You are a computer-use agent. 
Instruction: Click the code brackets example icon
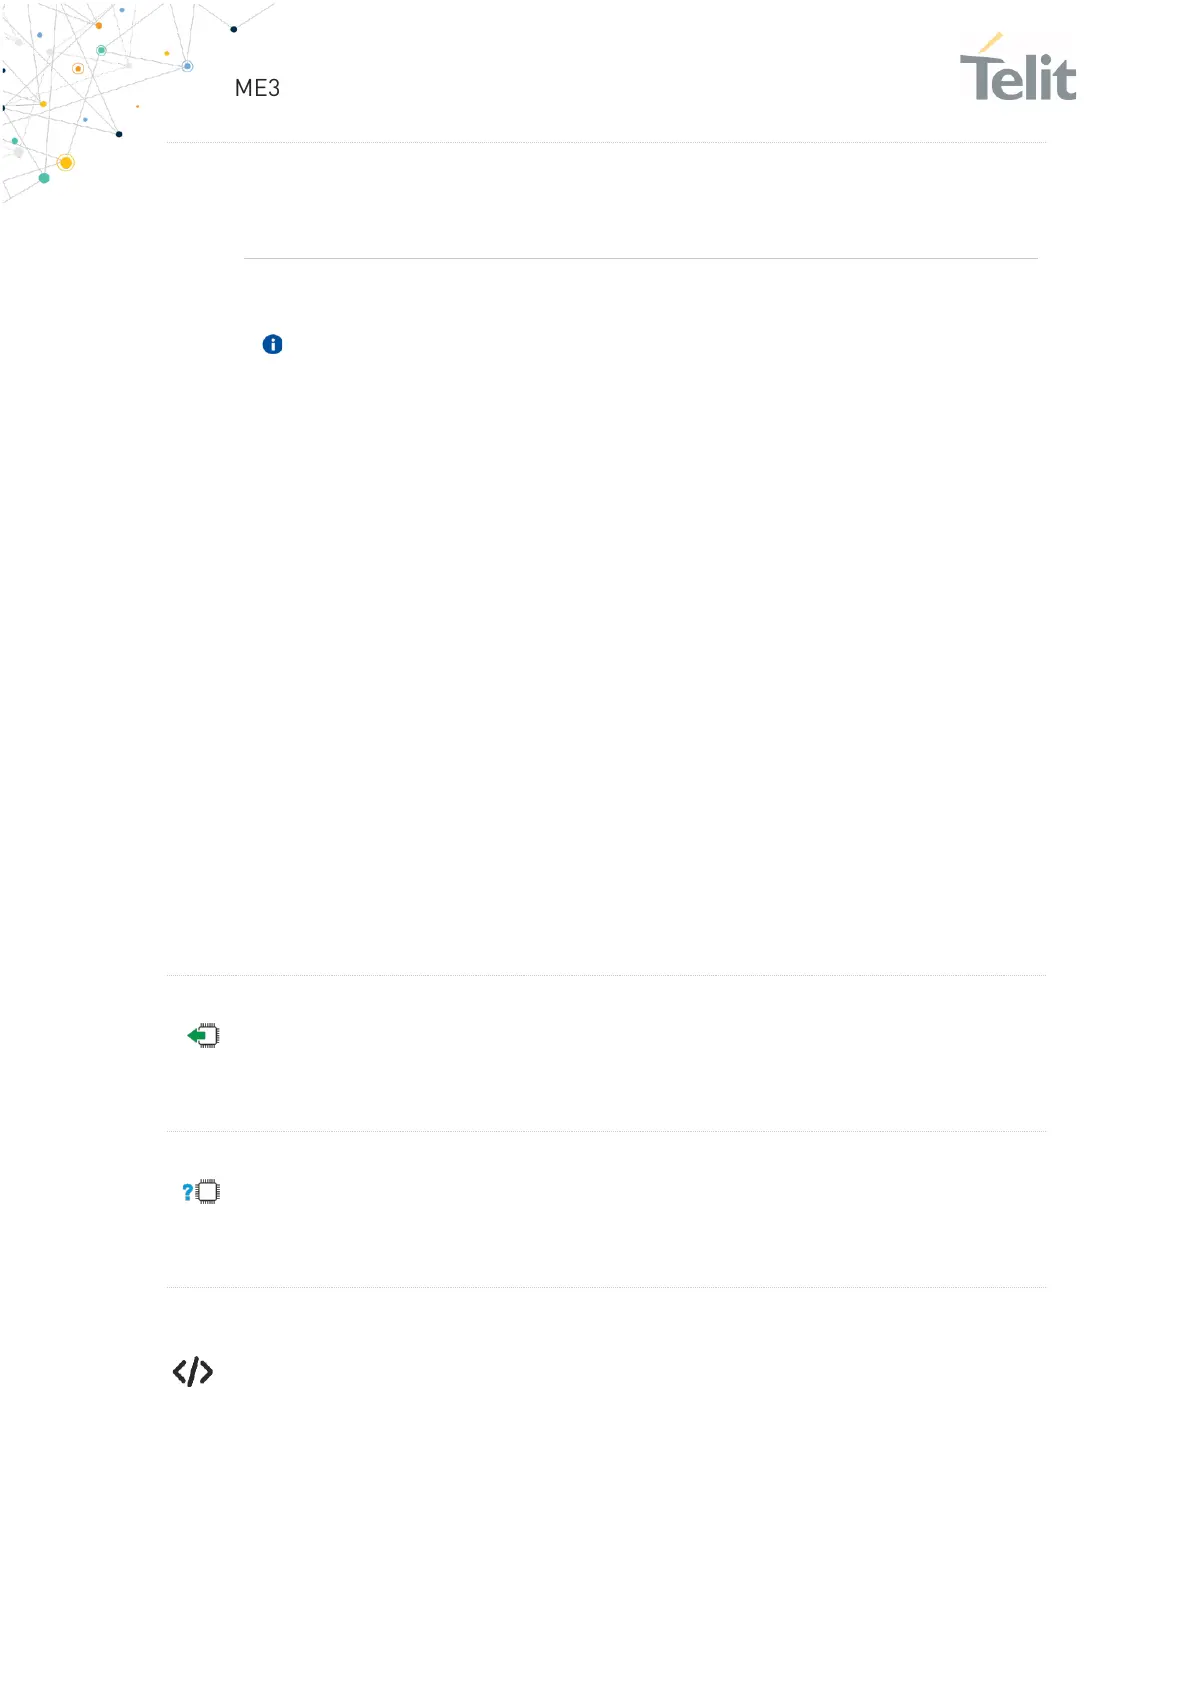pos(193,1372)
